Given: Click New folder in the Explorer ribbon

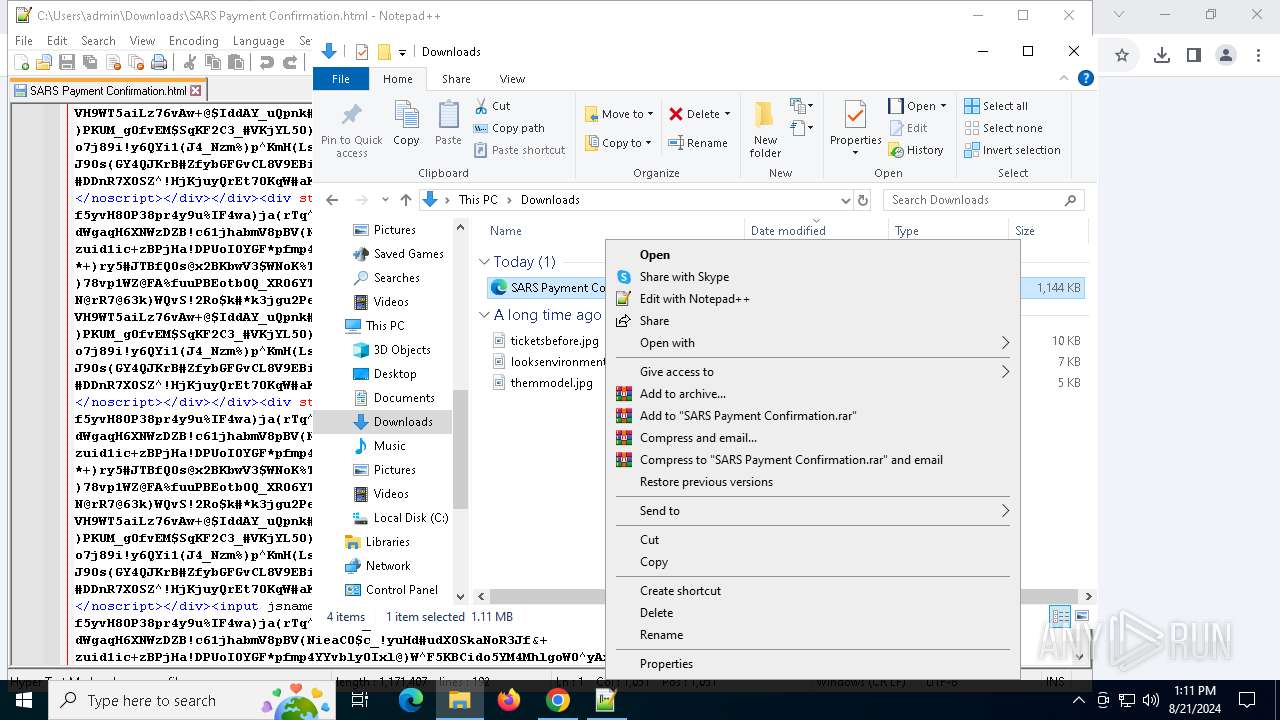Looking at the screenshot, I should pos(765,128).
